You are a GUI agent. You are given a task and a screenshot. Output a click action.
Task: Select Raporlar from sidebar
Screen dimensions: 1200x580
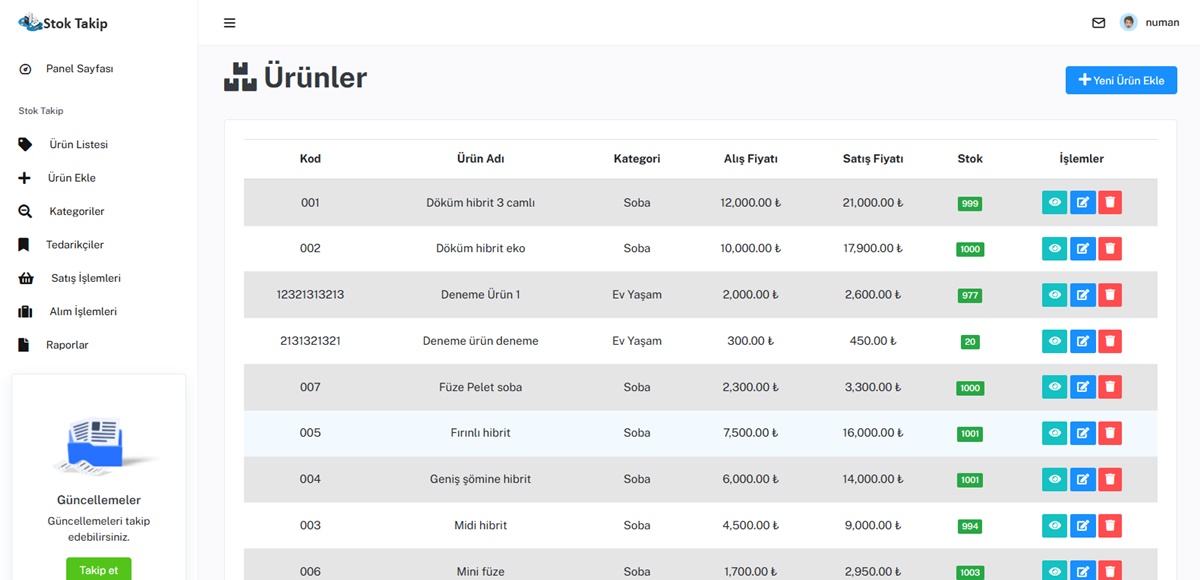tap(67, 345)
